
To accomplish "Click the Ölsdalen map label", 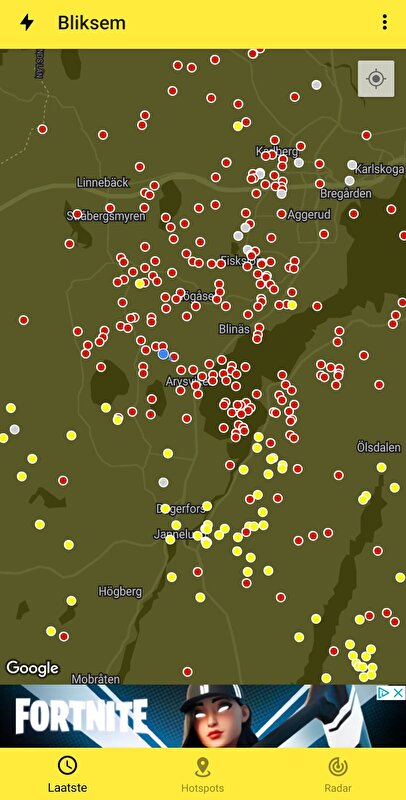I will tap(378, 447).
